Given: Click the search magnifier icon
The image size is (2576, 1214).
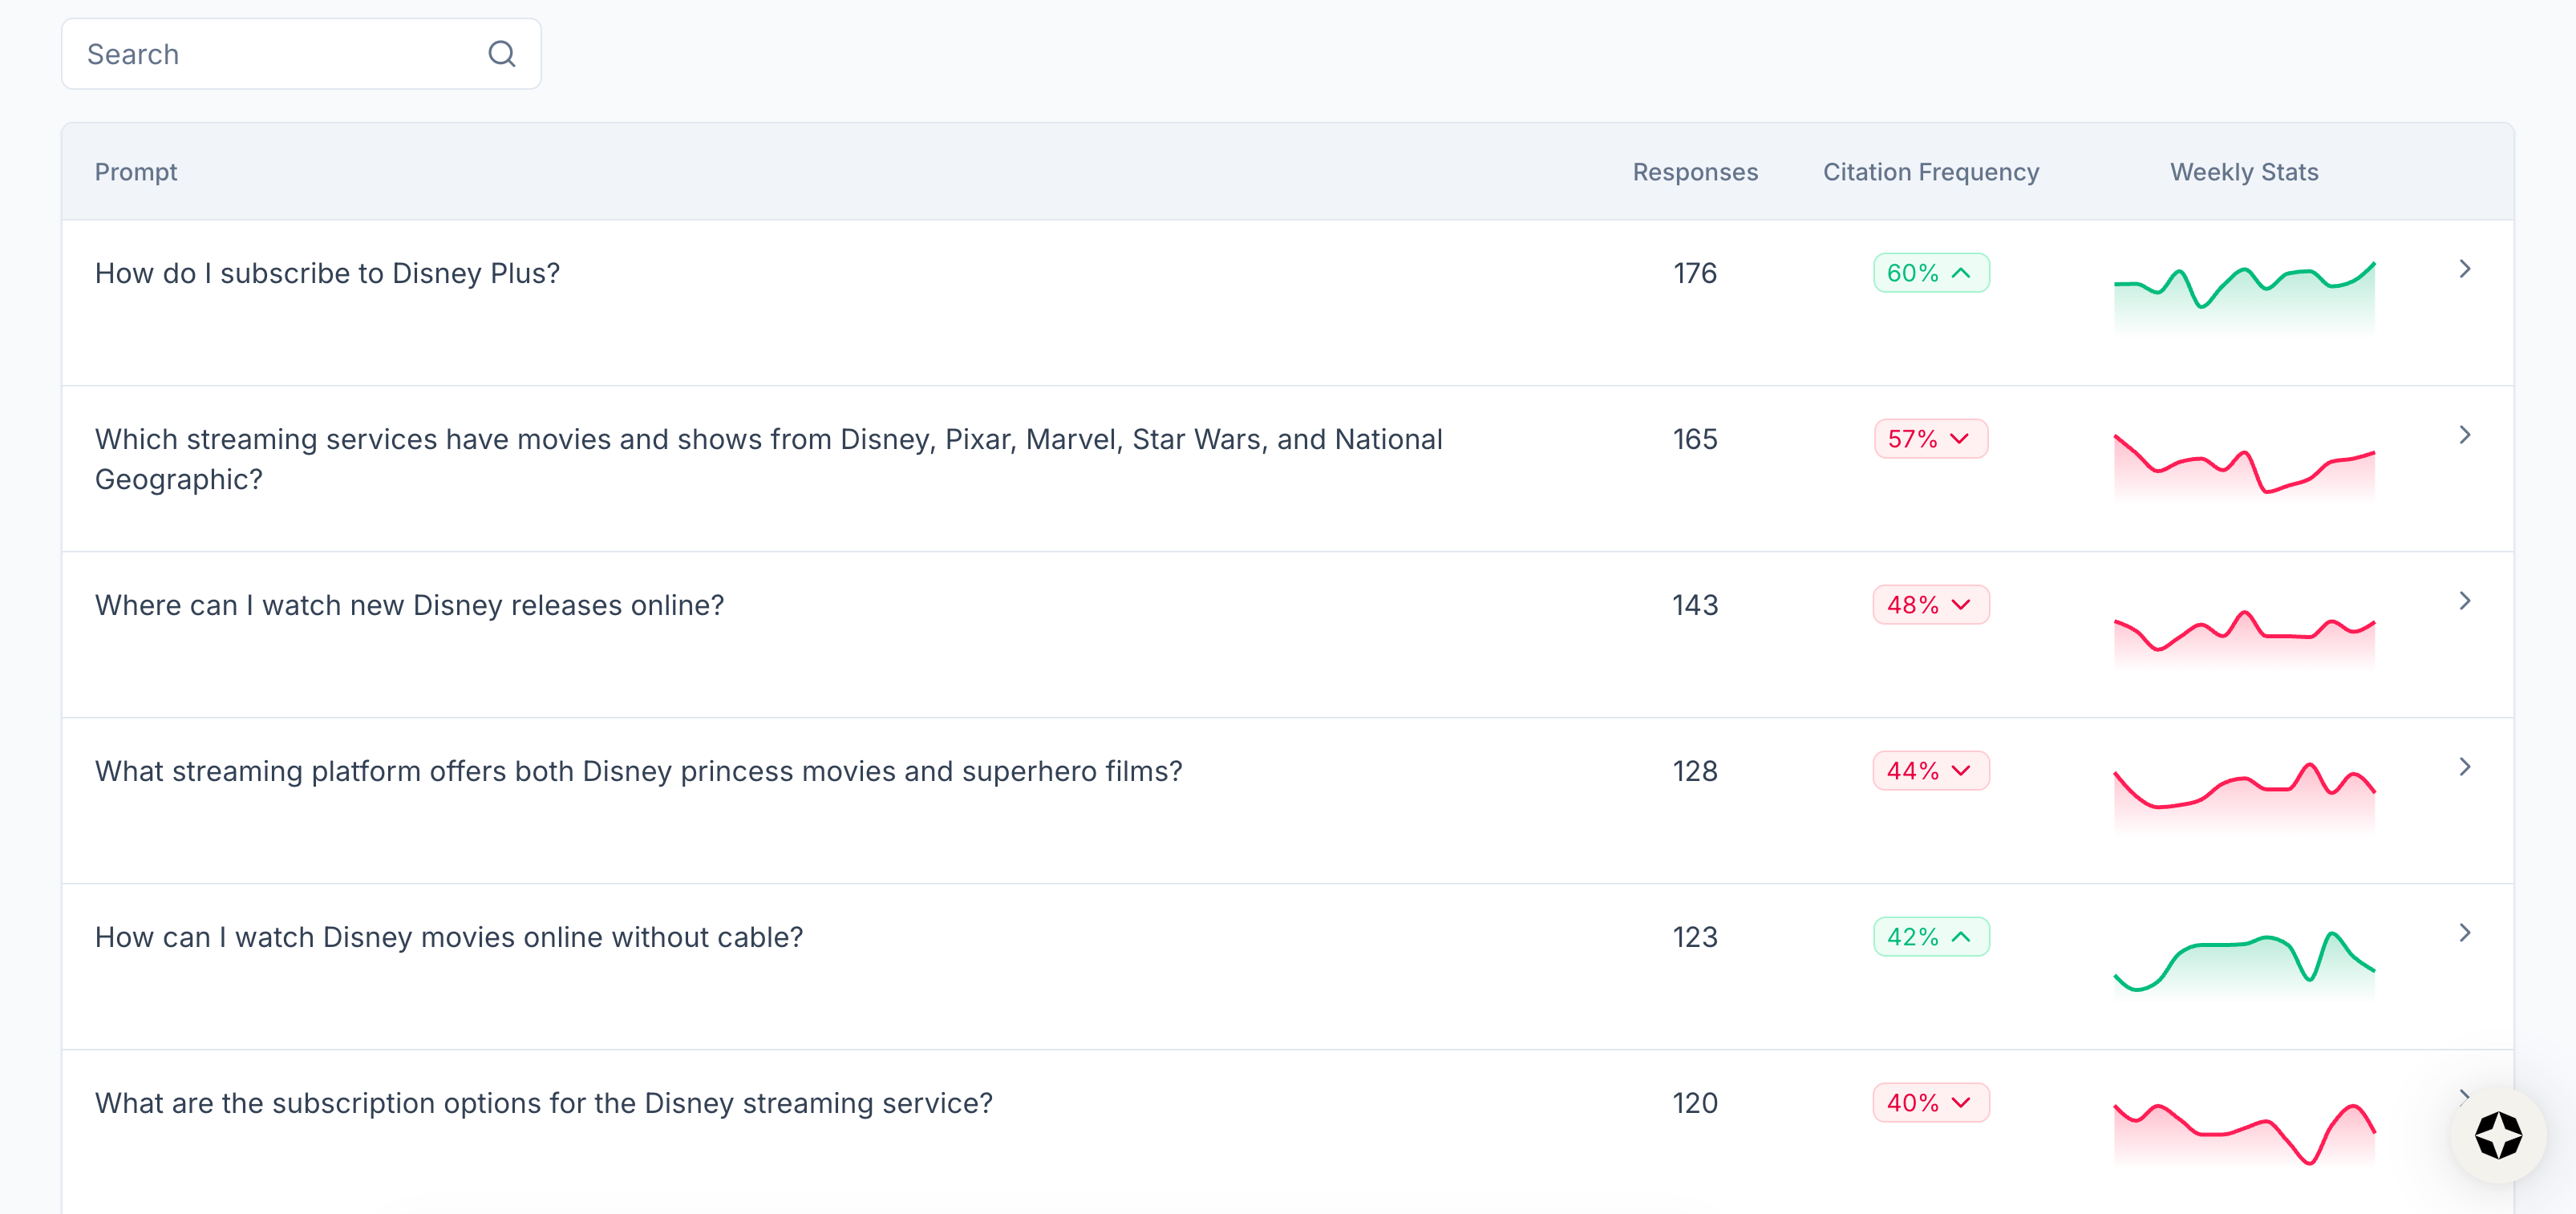Looking at the screenshot, I should click(x=501, y=54).
